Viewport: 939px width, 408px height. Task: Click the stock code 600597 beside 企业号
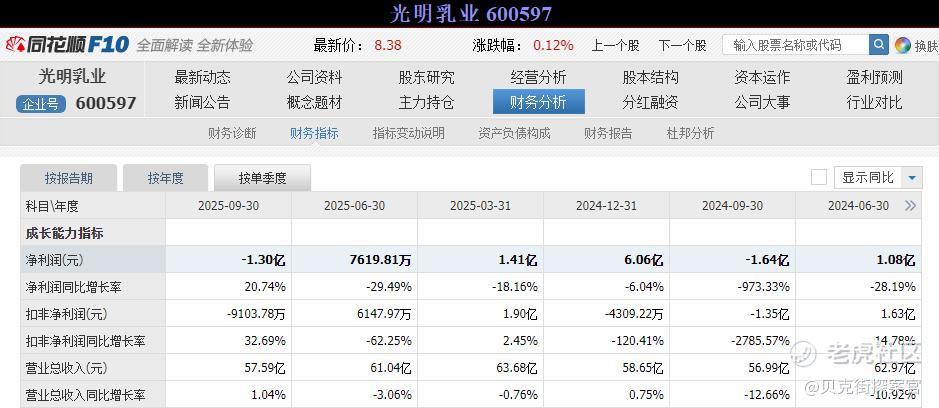(x=106, y=104)
